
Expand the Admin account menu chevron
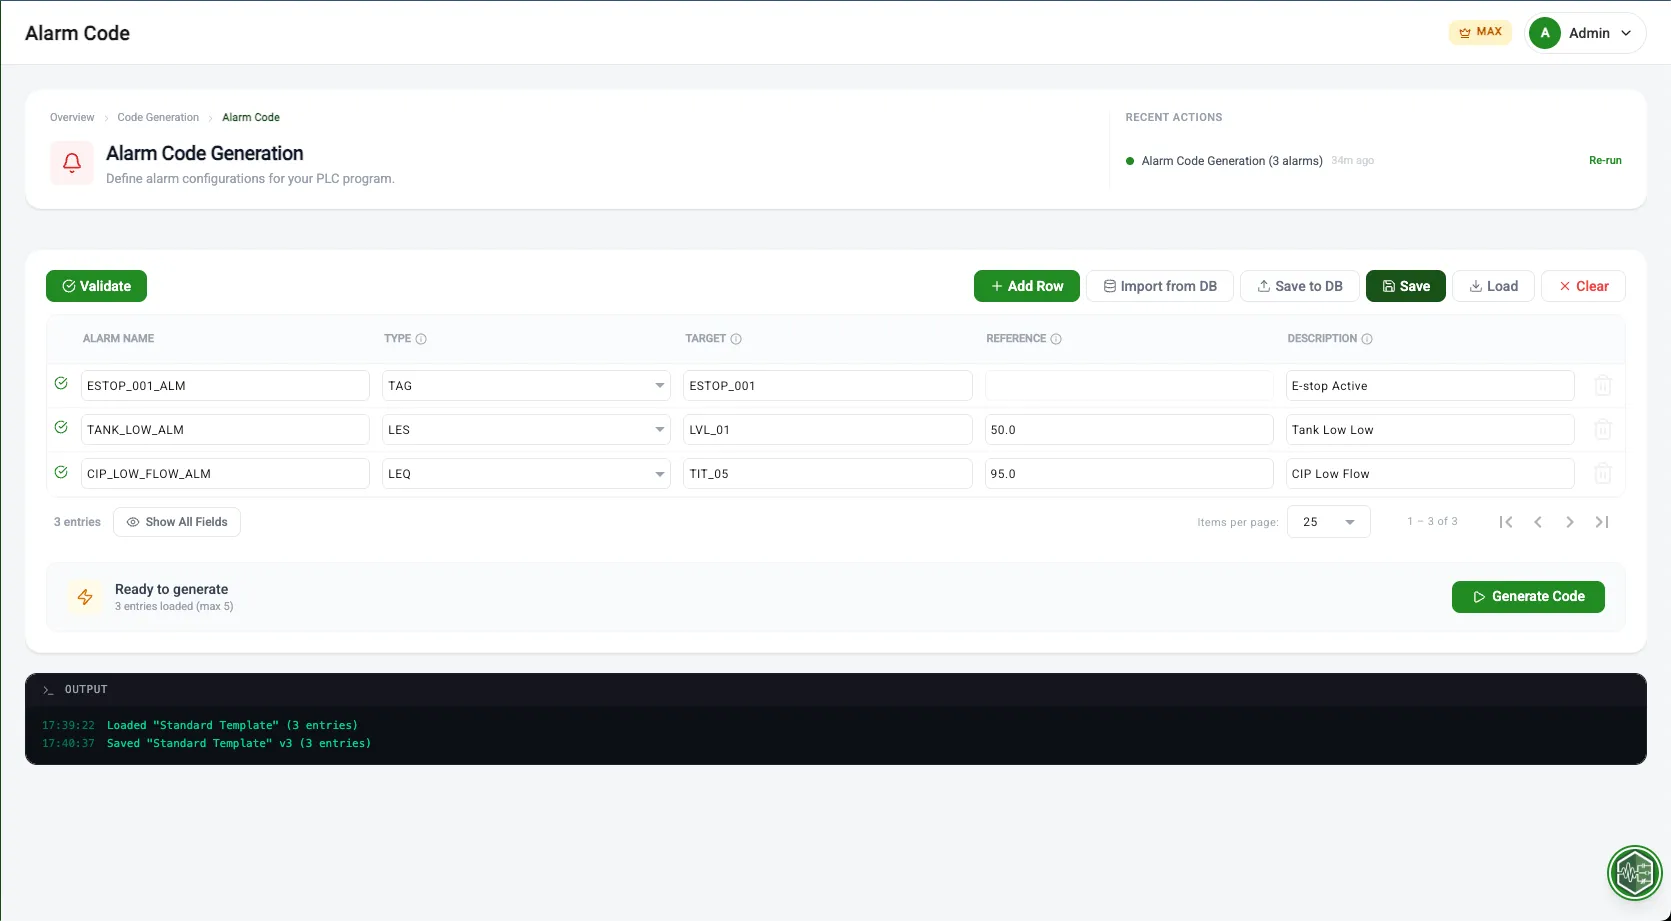[1626, 33]
